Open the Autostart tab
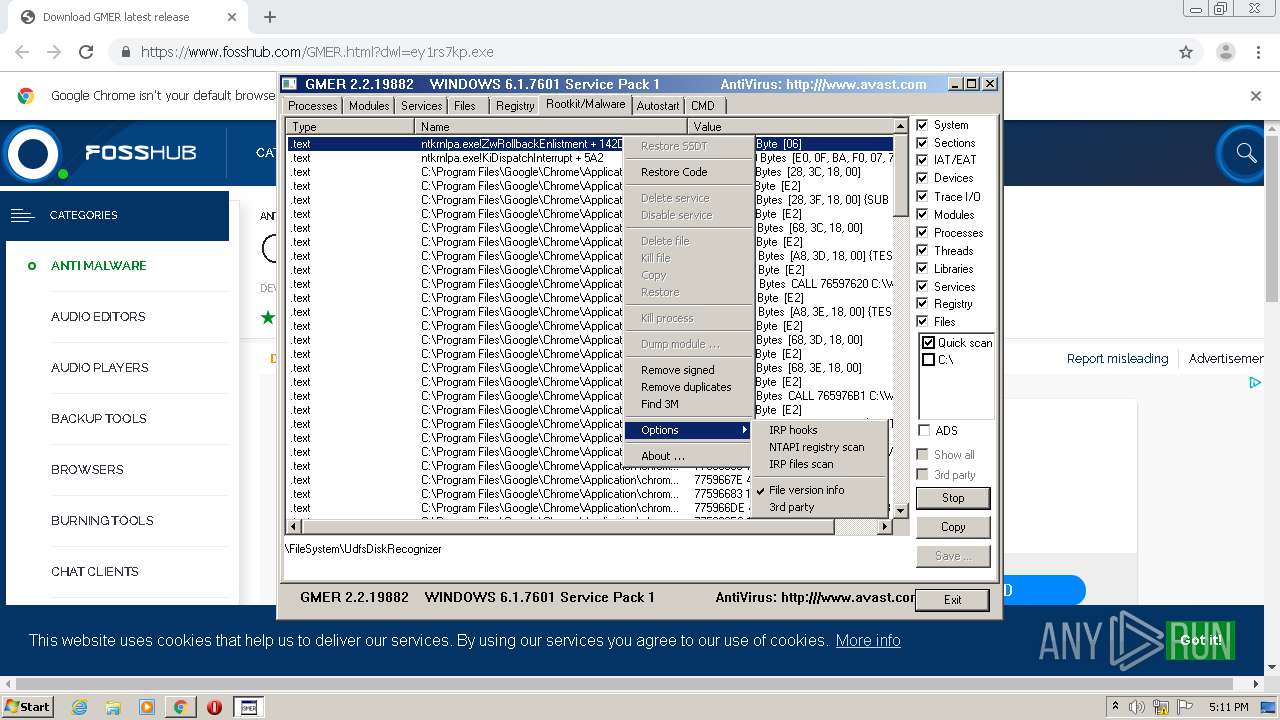This screenshot has height=720, width=1280. 657,106
